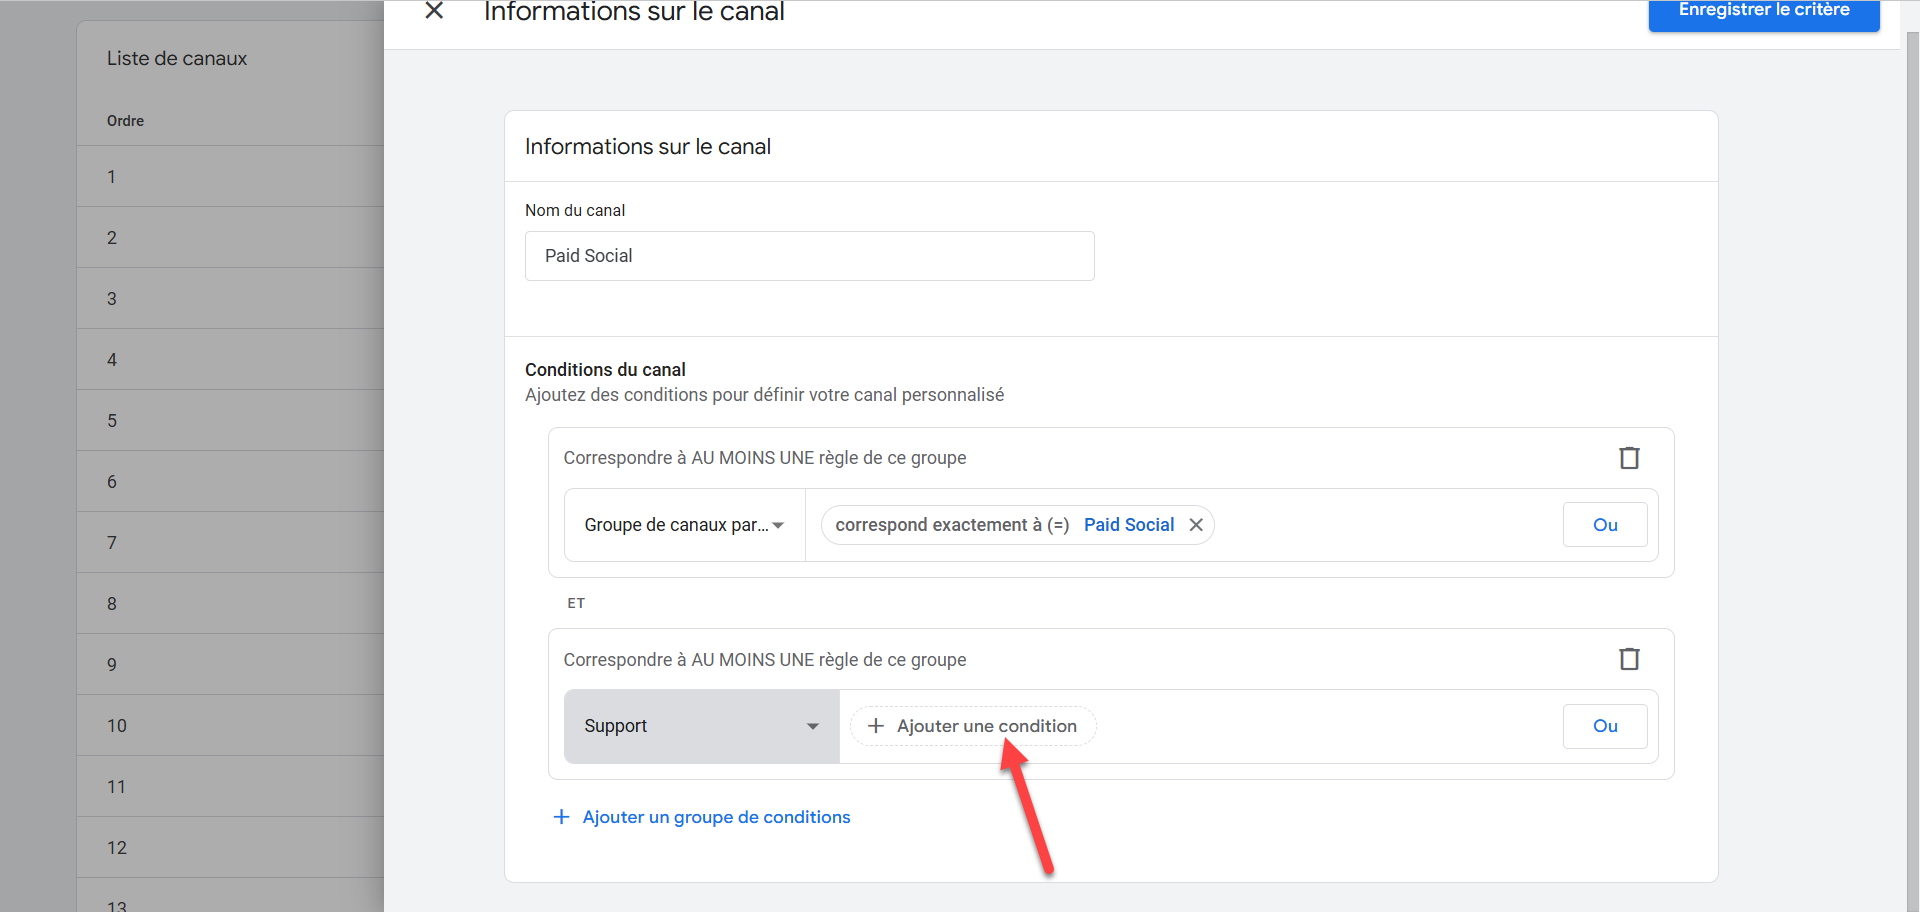Close the channel information panel

[x=434, y=11]
